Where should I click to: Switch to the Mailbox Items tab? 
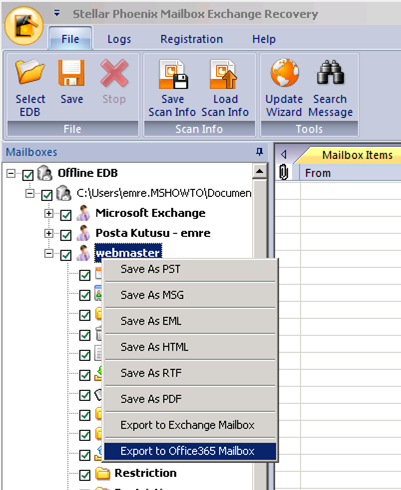point(357,155)
